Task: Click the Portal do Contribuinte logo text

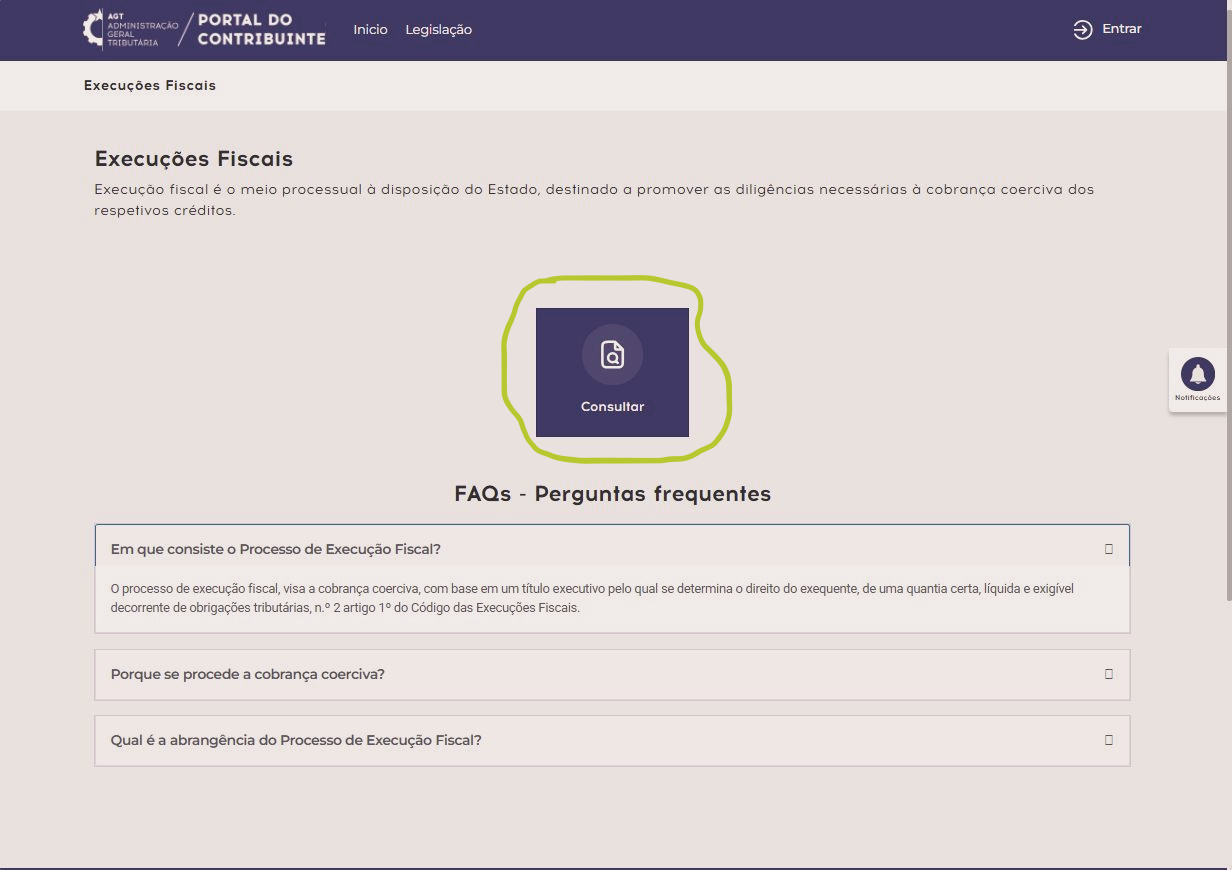Action: tap(261, 29)
